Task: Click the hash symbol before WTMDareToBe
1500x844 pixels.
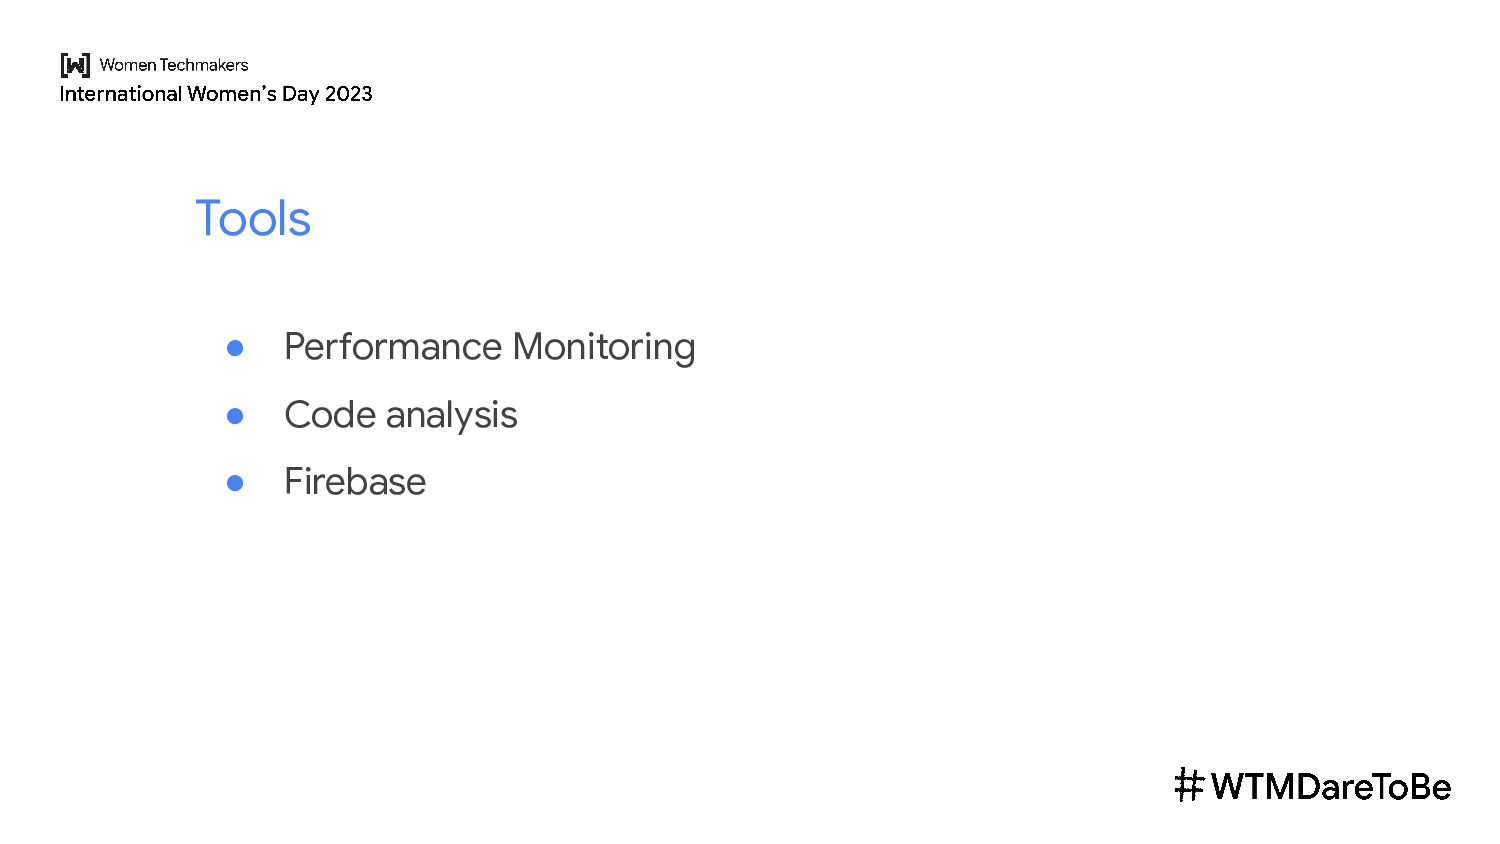Action: tap(1188, 786)
